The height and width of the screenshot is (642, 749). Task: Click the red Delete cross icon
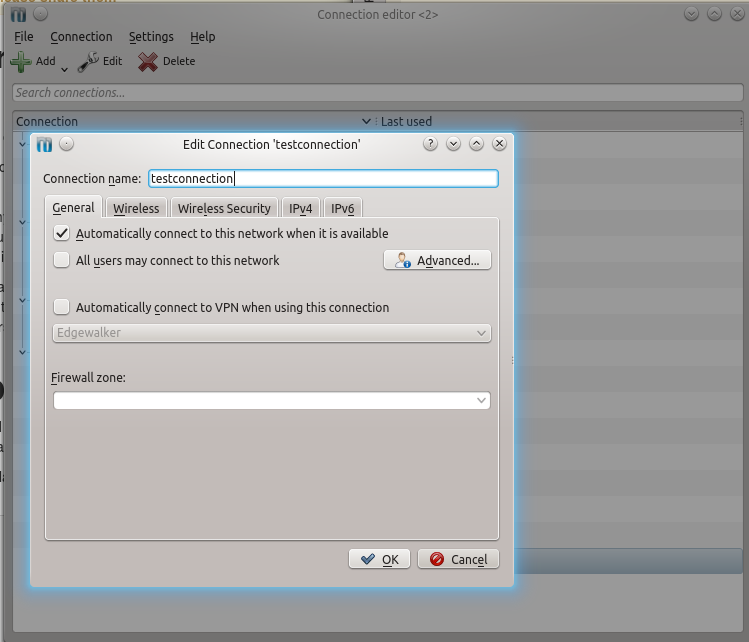pyautogui.click(x=148, y=62)
